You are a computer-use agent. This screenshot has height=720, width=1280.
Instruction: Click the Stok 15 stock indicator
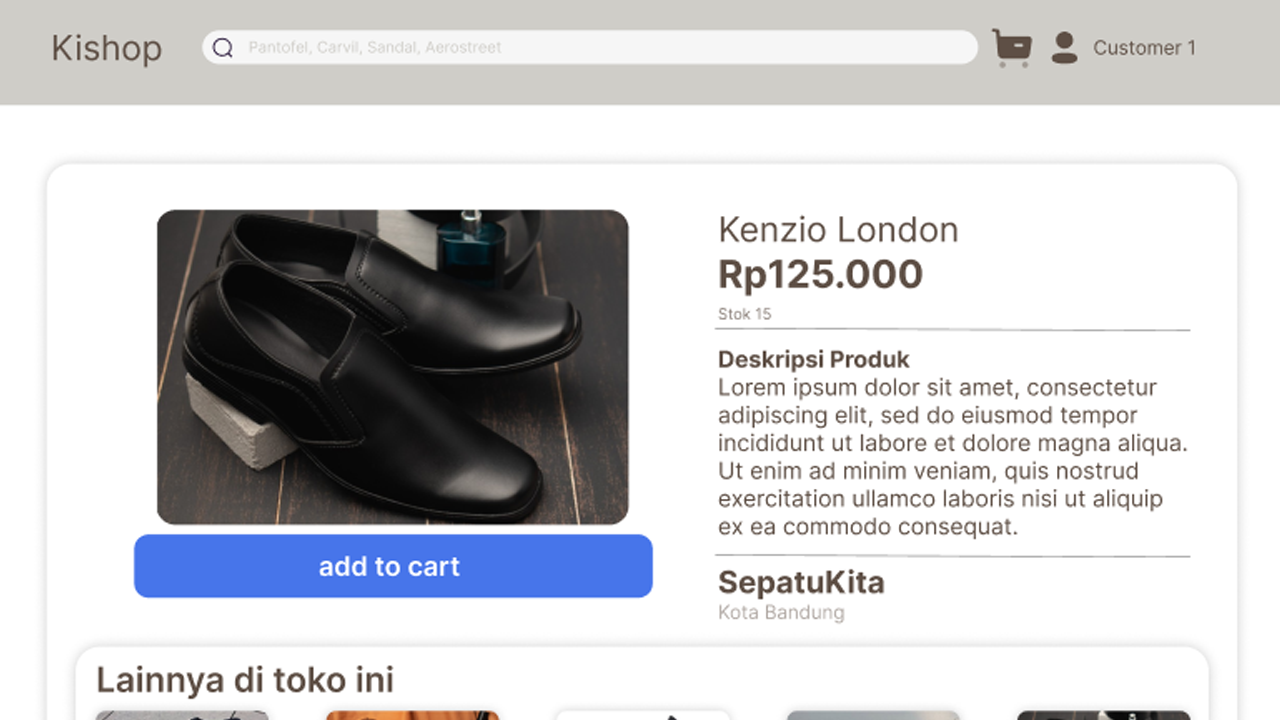coord(744,314)
